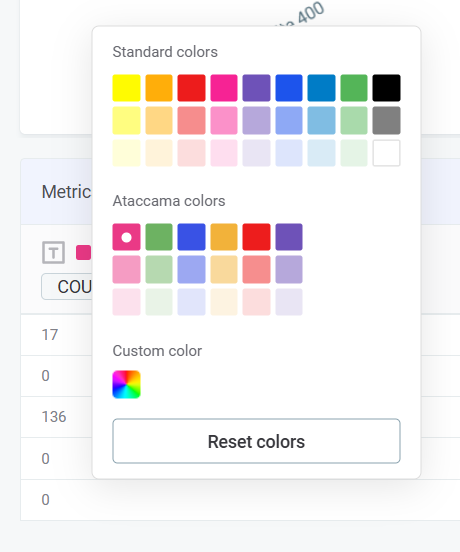Choose the medium purple Ataccama swatch
460x552 pixels.
(289, 270)
